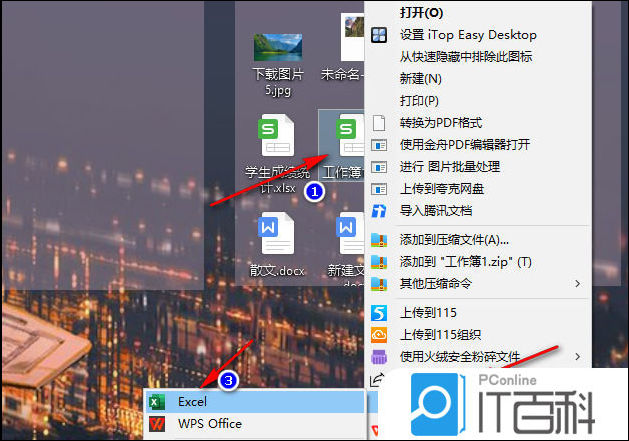
Task: Click the 腾讯文档 import icon
Action: [379, 211]
